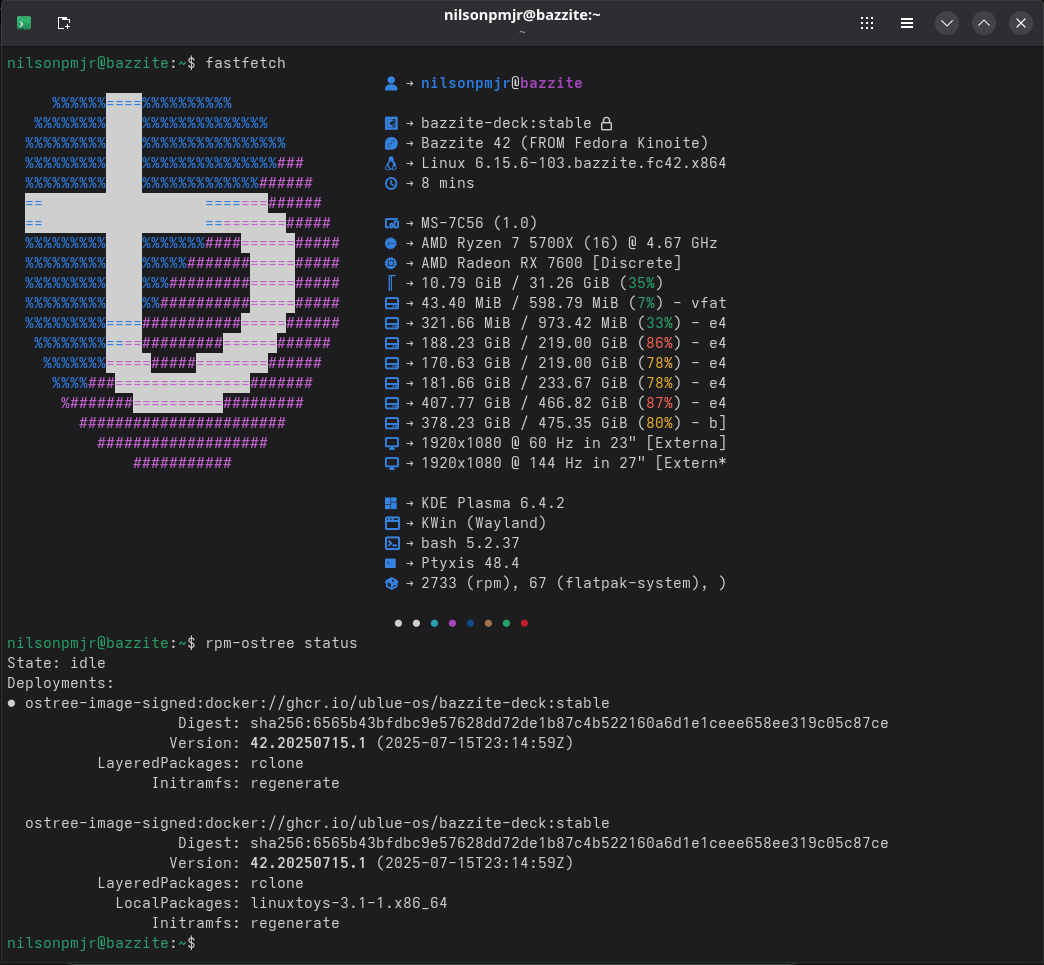
Task: Click the disk icon beside 43.40 MiB
Action: click(392, 303)
